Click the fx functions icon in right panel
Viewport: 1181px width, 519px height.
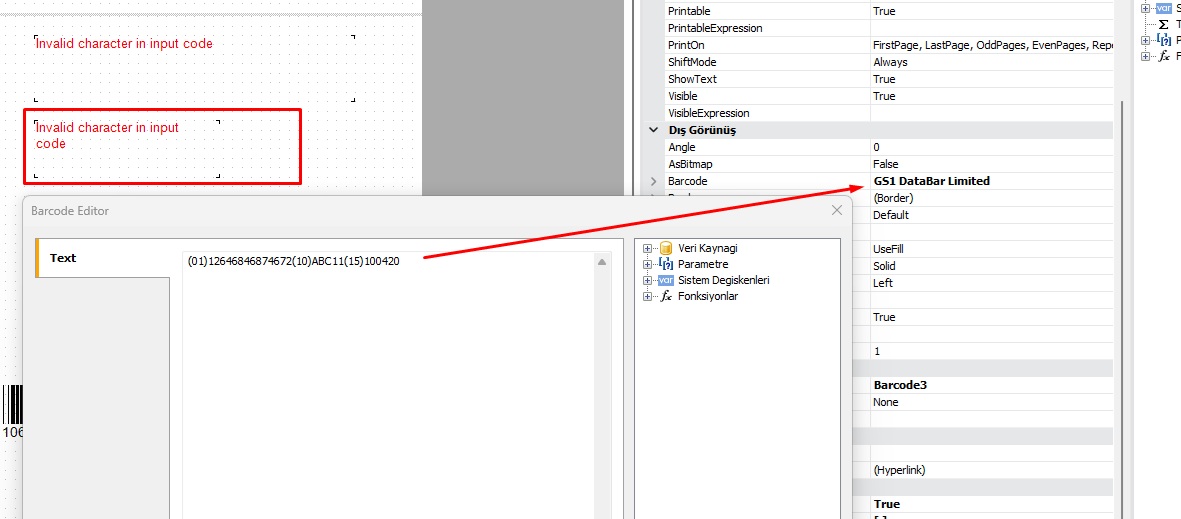[1163, 56]
